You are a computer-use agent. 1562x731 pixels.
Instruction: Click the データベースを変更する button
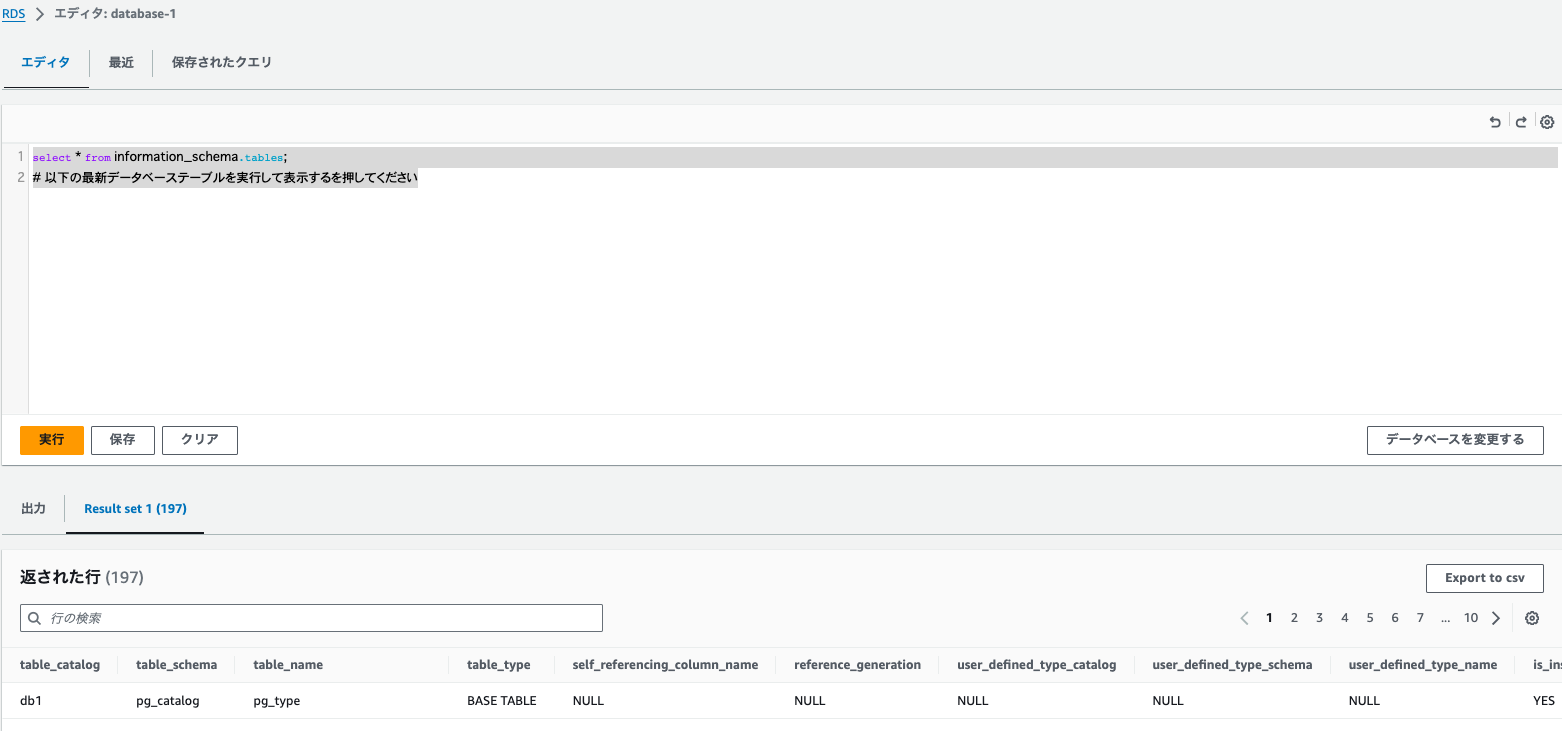(x=1455, y=440)
